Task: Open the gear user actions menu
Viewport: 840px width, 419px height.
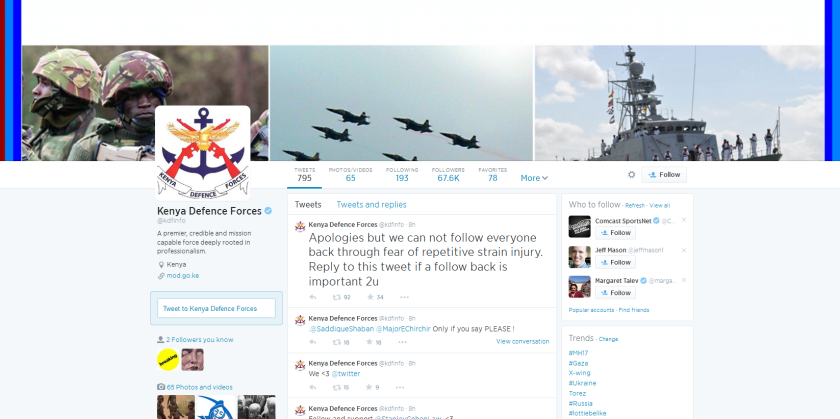Action: (x=631, y=175)
